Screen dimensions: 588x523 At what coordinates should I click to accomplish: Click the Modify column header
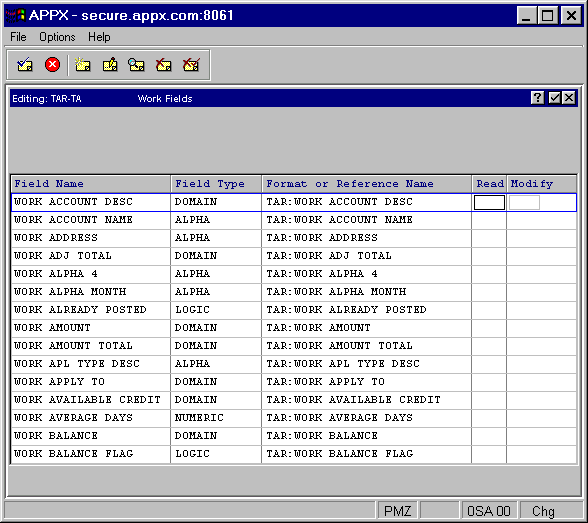pos(542,184)
